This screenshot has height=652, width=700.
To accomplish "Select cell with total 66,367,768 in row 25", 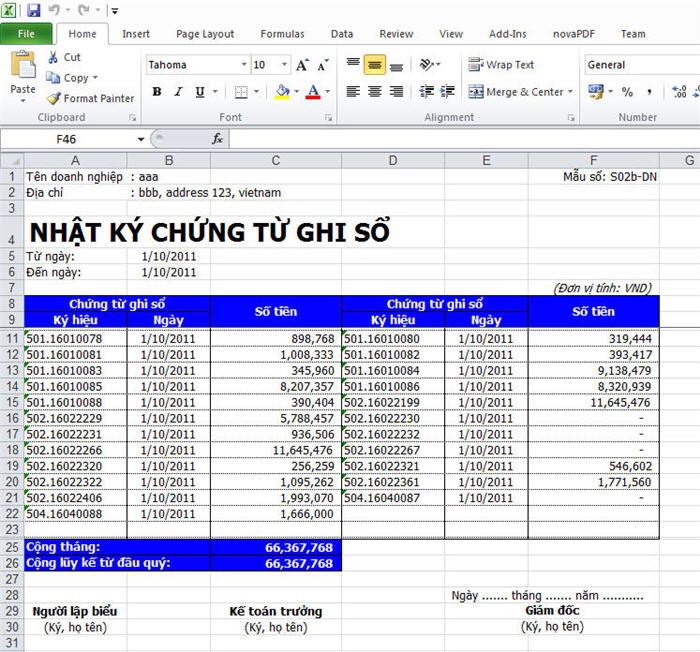I will [275, 547].
